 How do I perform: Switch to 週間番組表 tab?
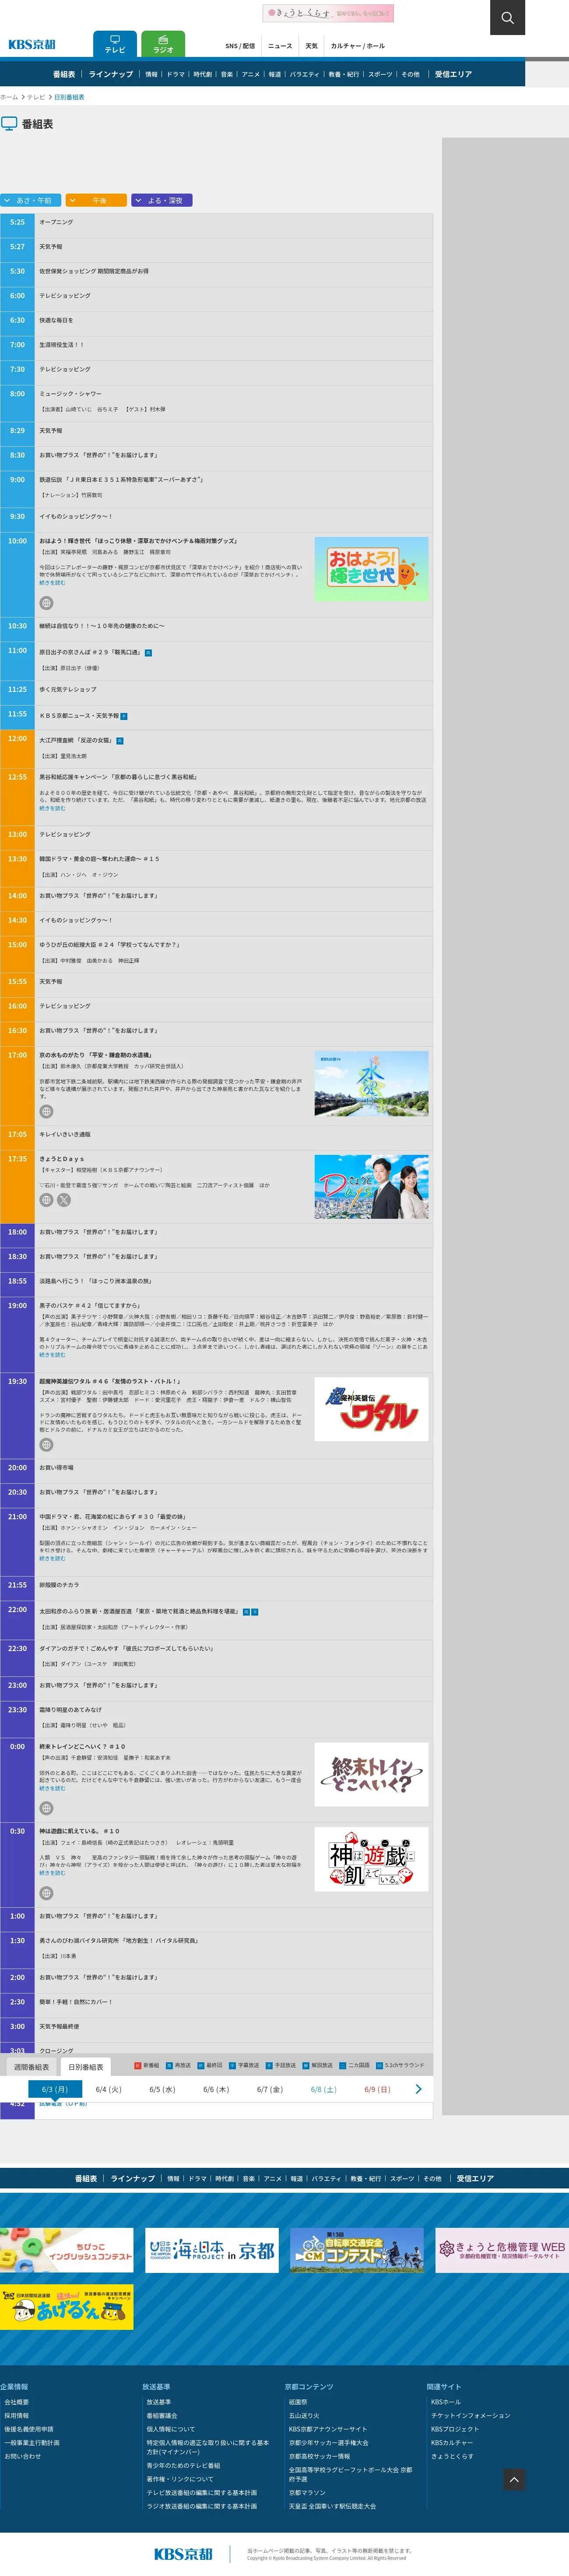click(31, 2067)
